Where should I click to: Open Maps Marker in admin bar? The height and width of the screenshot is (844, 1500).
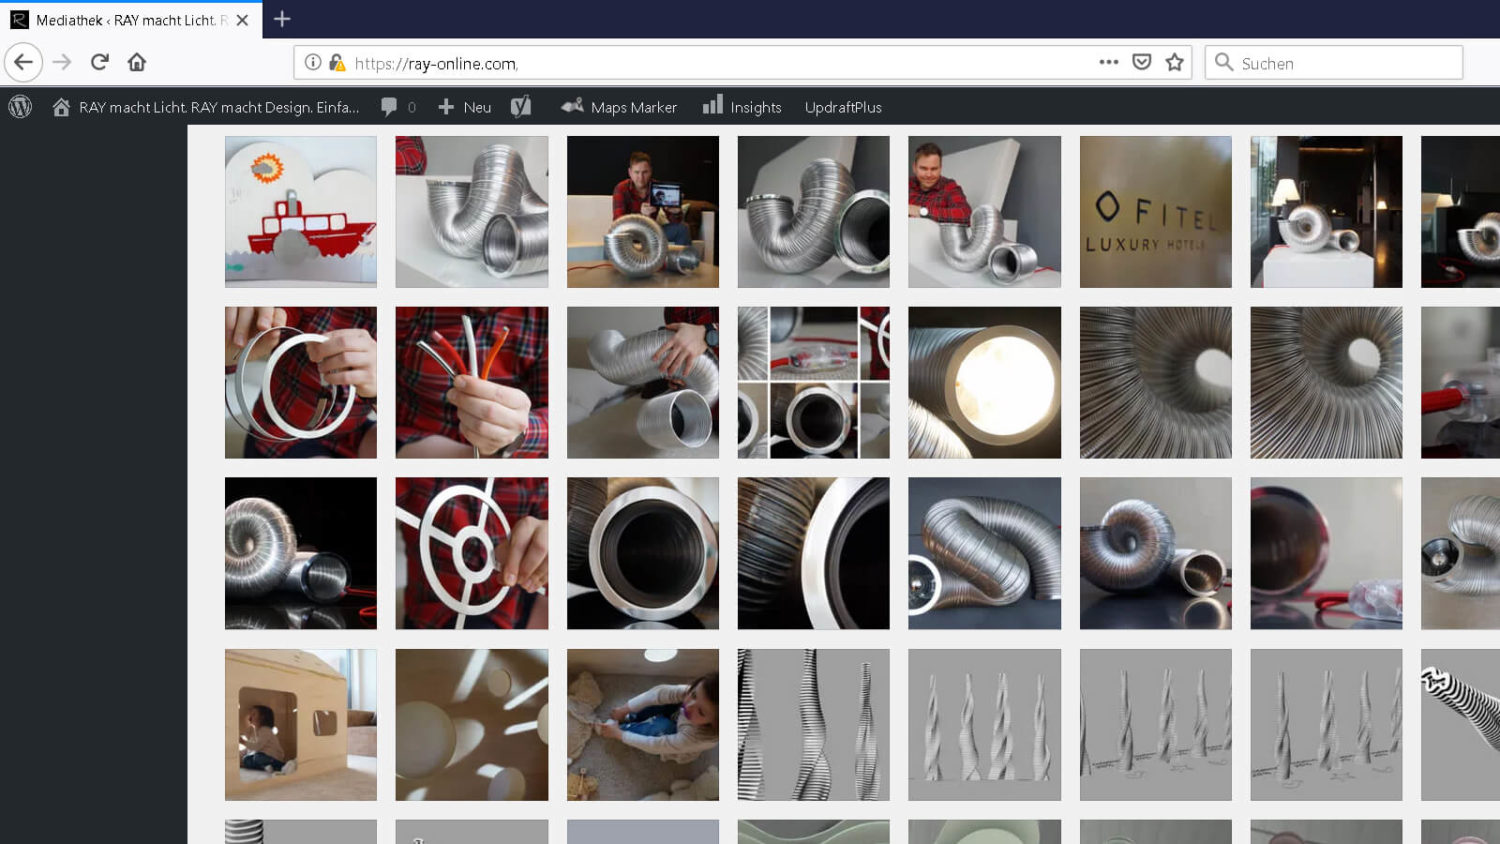point(619,107)
